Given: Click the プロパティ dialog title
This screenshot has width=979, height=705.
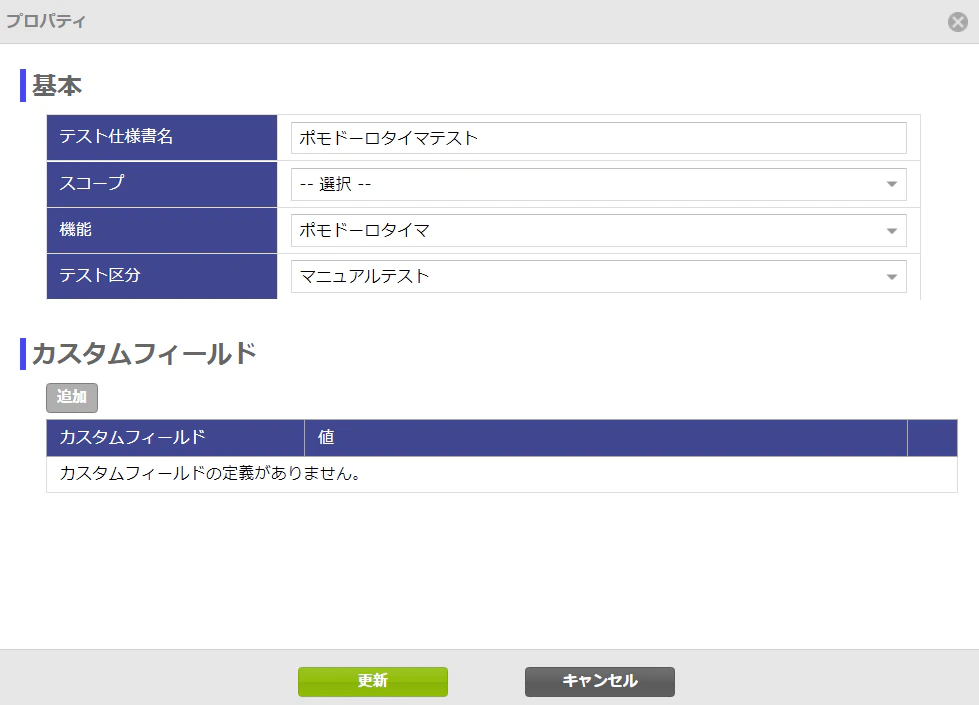Looking at the screenshot, I should 46,21.
